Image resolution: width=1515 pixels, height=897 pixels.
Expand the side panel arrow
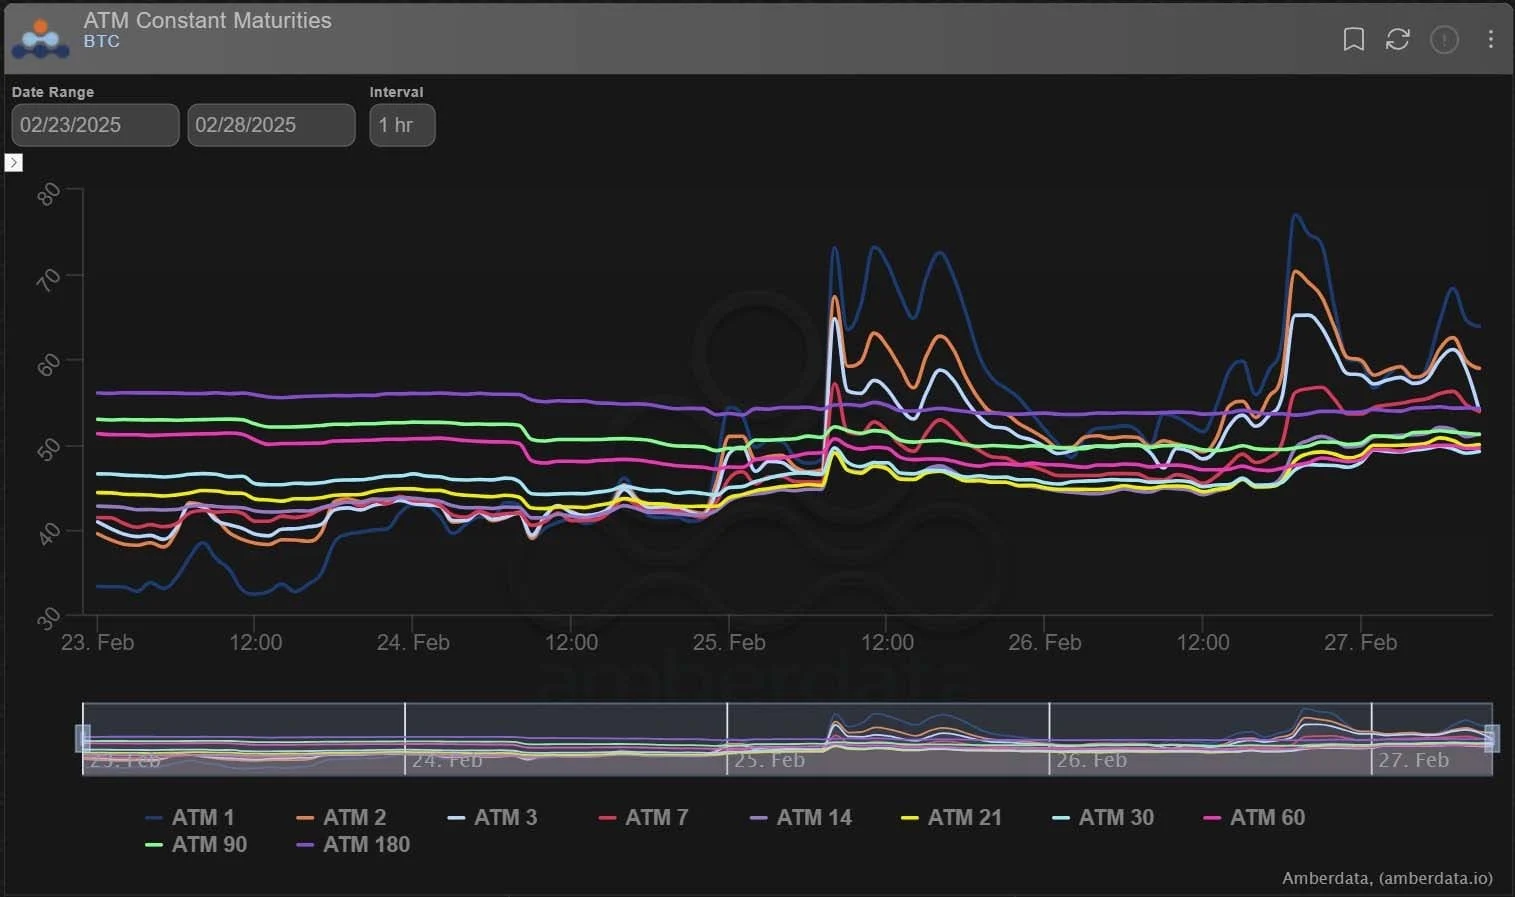pyautogui.click(x=14, y=162)
